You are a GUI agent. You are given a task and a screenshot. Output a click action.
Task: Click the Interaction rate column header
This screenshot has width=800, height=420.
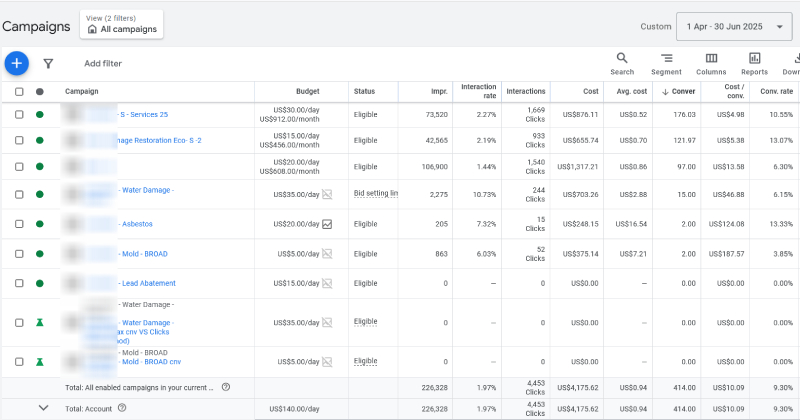pos(479,91)
